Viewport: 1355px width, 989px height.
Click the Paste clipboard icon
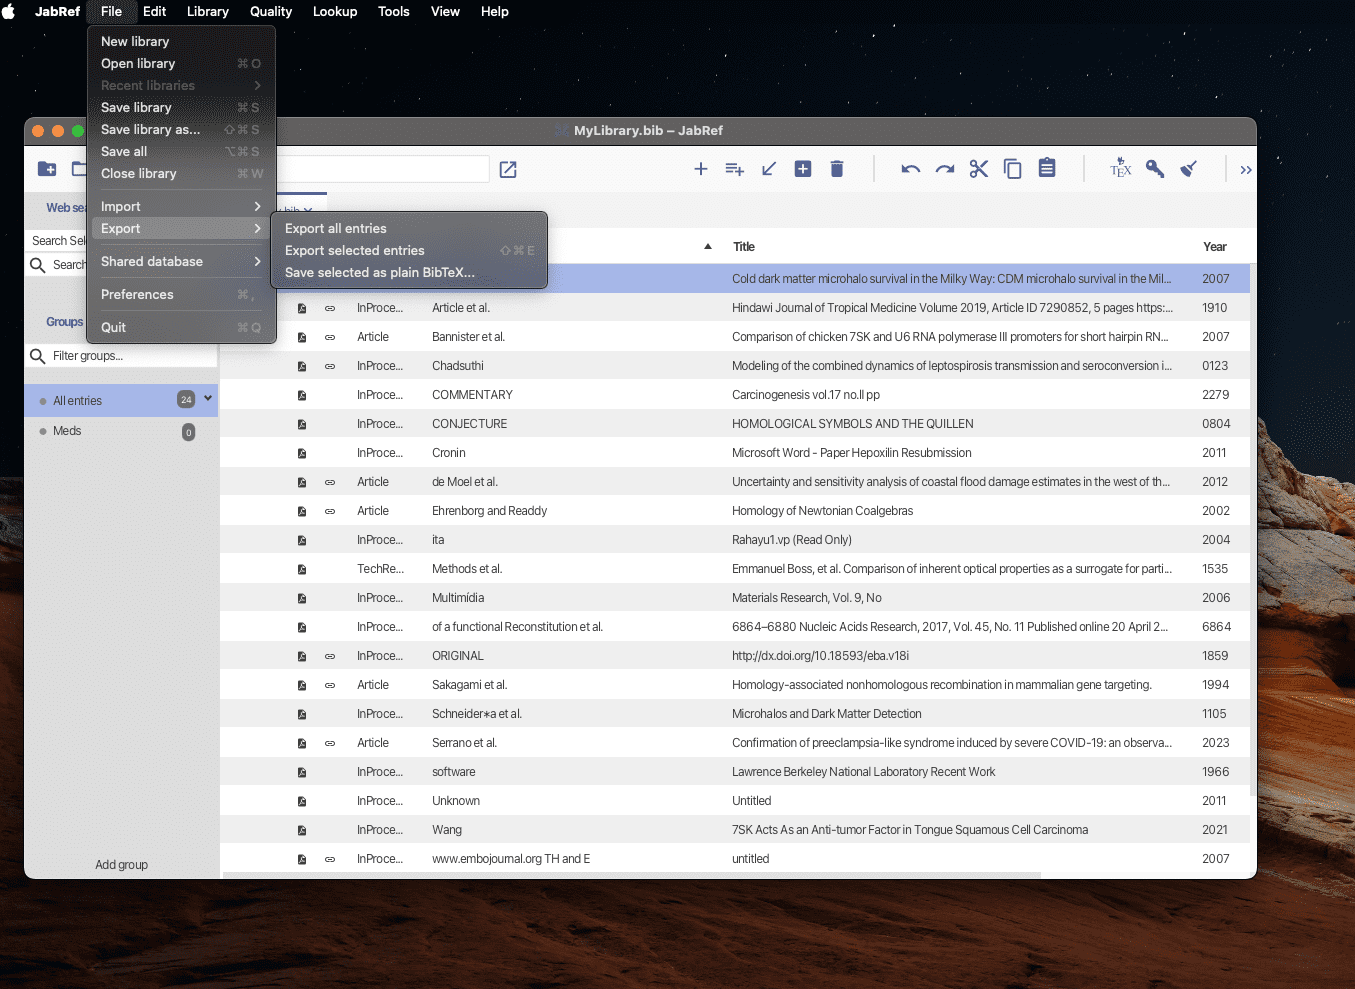point(1047,168)
